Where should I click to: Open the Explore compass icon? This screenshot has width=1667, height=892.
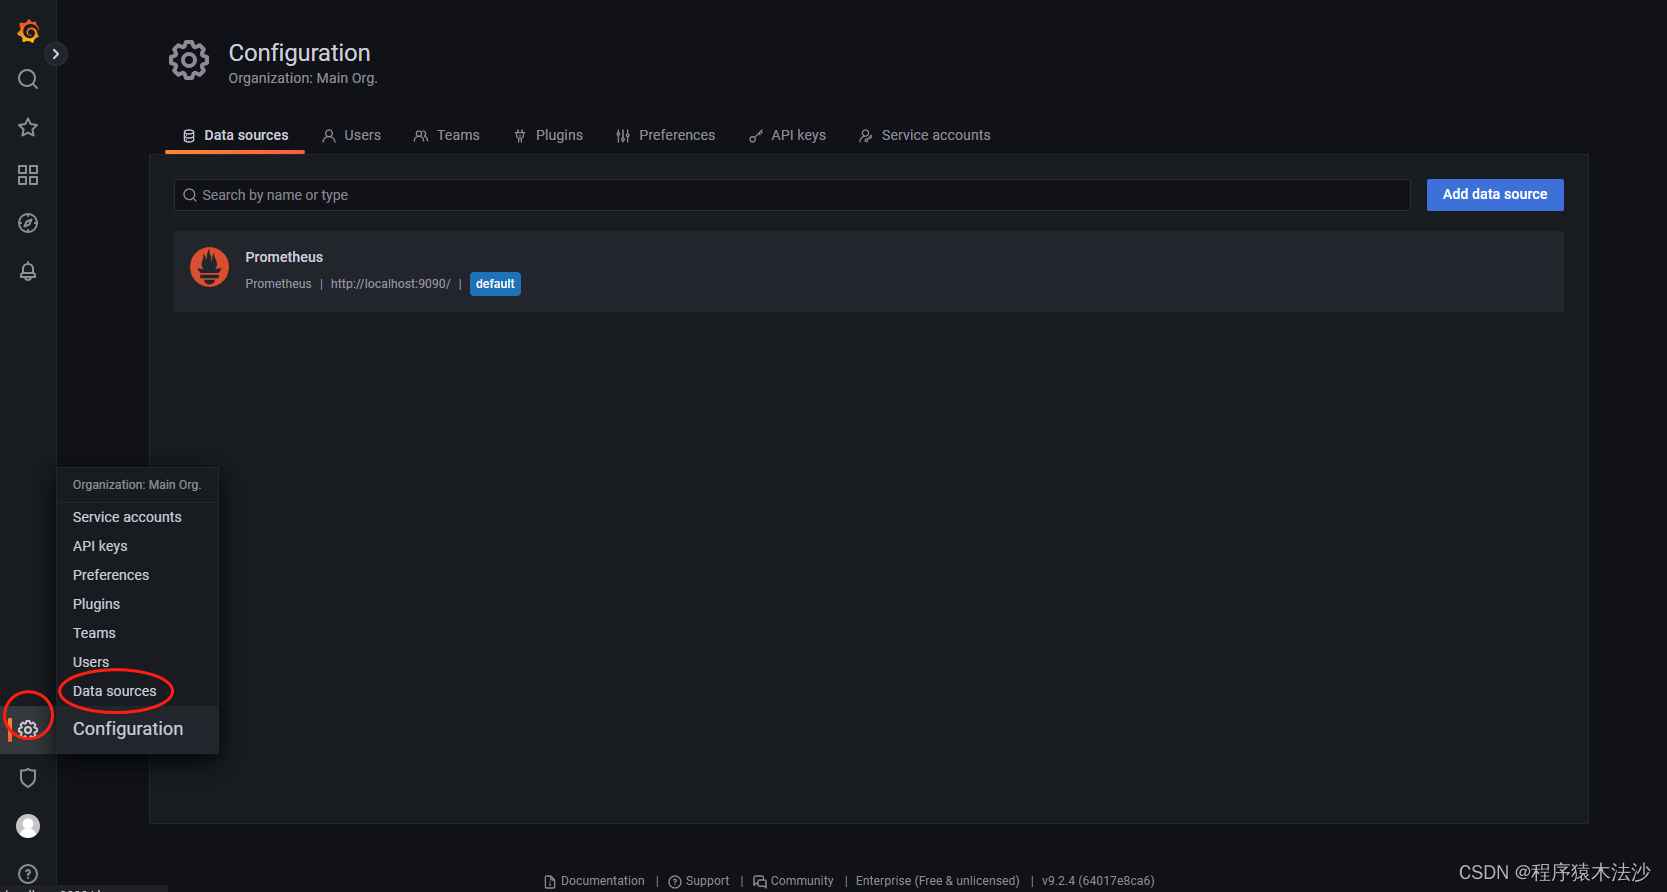click(x=28, y=223)
